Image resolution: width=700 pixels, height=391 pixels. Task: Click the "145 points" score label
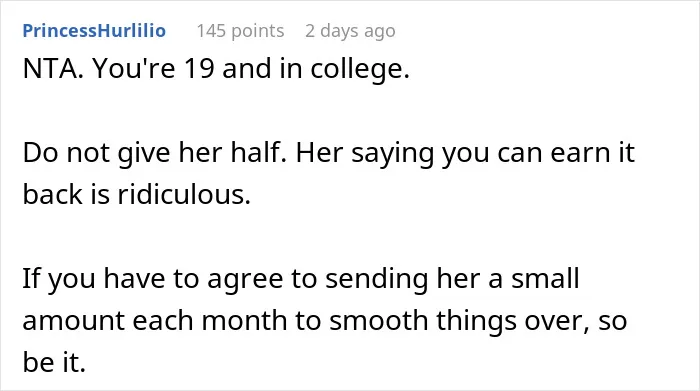tap(240, 31)
